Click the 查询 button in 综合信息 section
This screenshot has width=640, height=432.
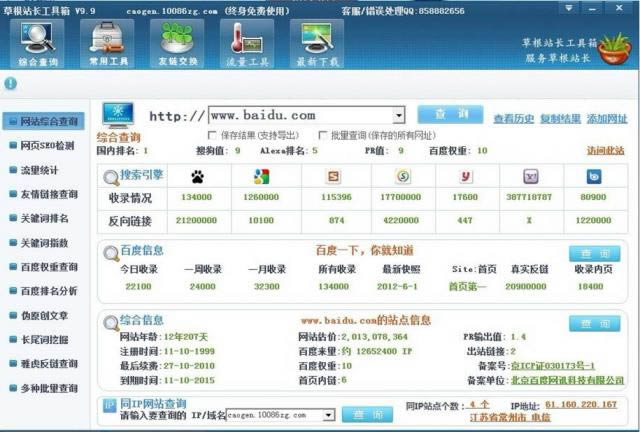(x=595, y=323)
